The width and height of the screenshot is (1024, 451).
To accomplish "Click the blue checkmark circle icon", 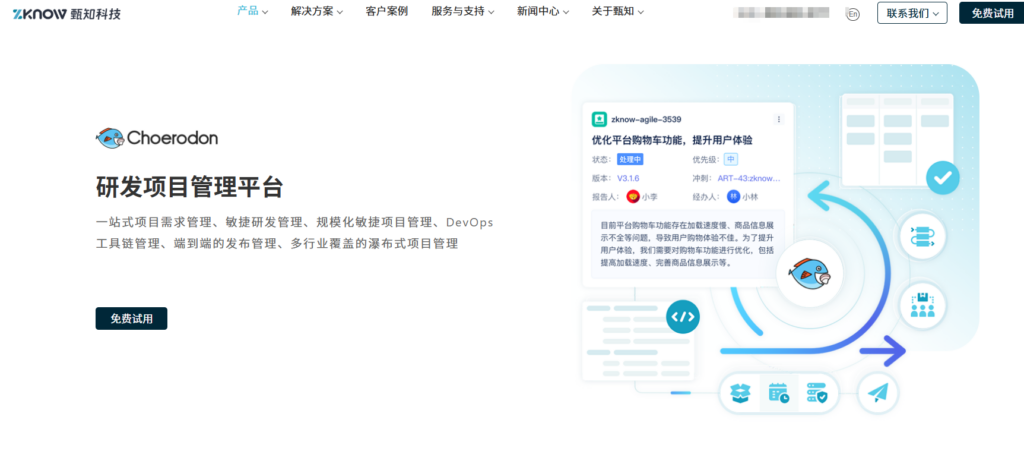I will 941,179.
